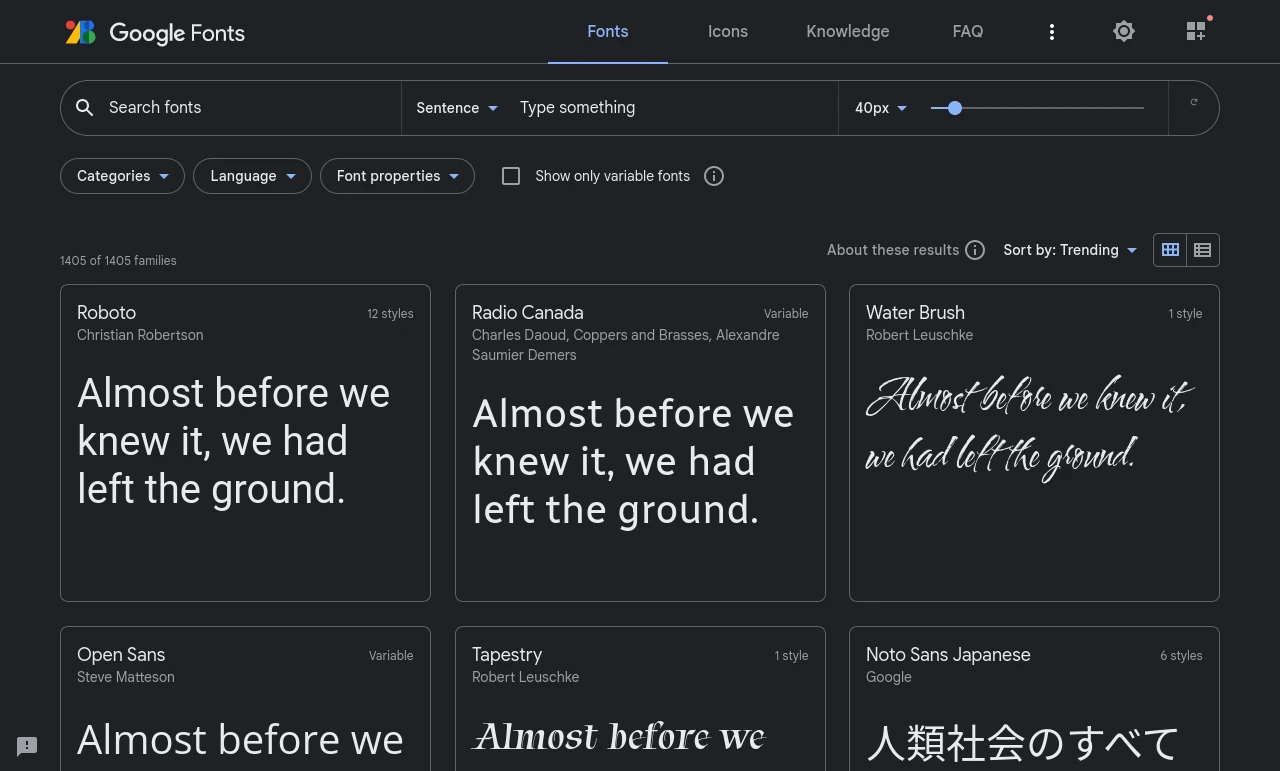Click 'Google' author under Noto Sans Japanese
1280x771 pixels.
click(x=889, y=677)
